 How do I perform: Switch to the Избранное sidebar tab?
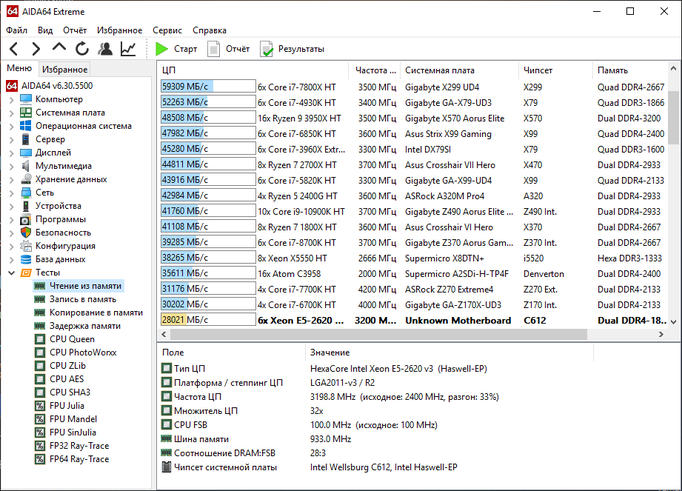coord(65,69)
